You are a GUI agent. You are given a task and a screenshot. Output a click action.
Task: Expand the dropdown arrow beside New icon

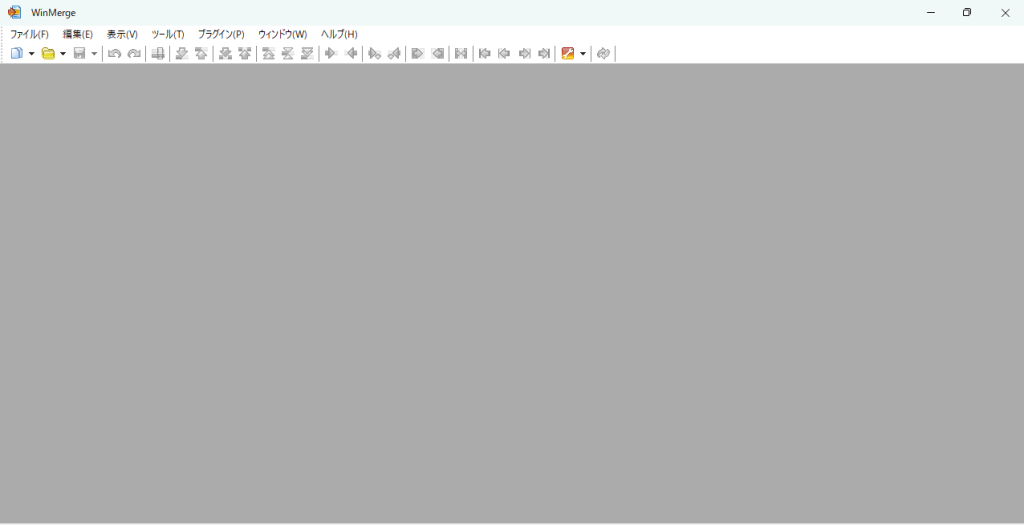[31, 53]
